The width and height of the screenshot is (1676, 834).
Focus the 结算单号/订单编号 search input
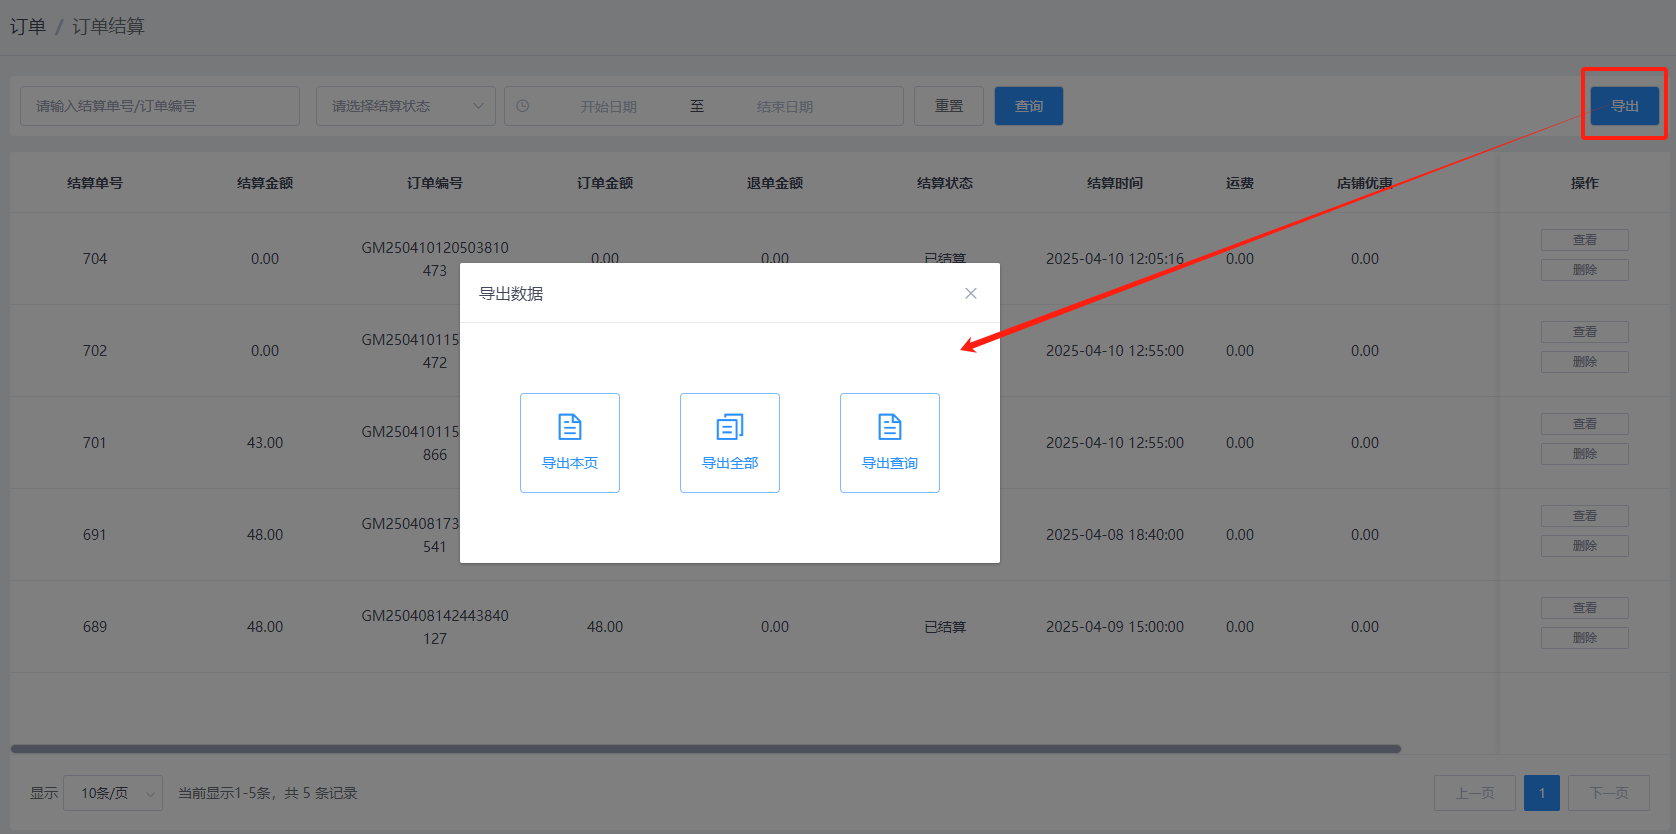click(160, 106)
